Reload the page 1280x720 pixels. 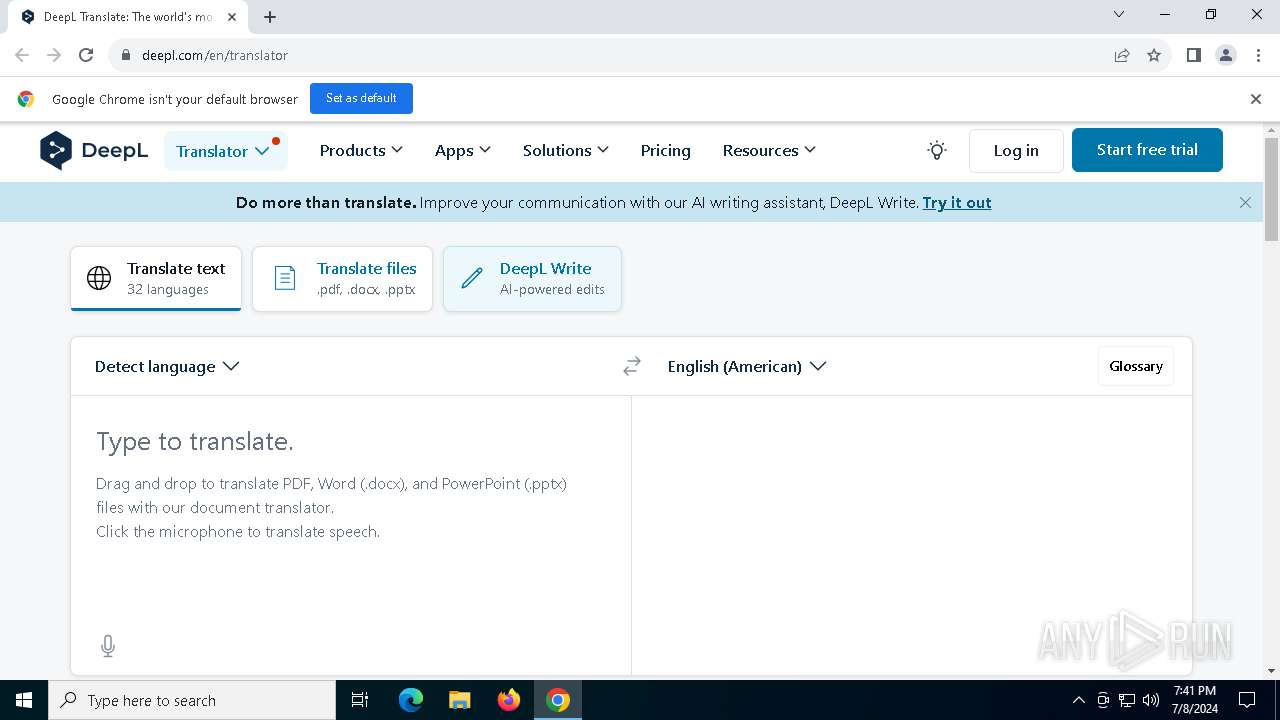tap(86, 55)
